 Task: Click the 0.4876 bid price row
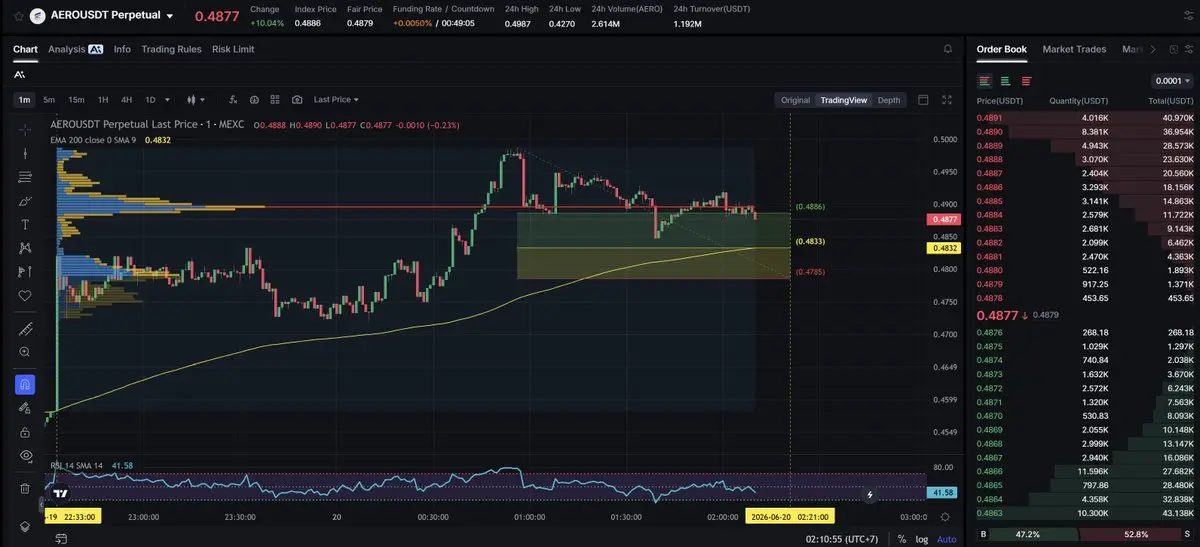point(1085,333)
